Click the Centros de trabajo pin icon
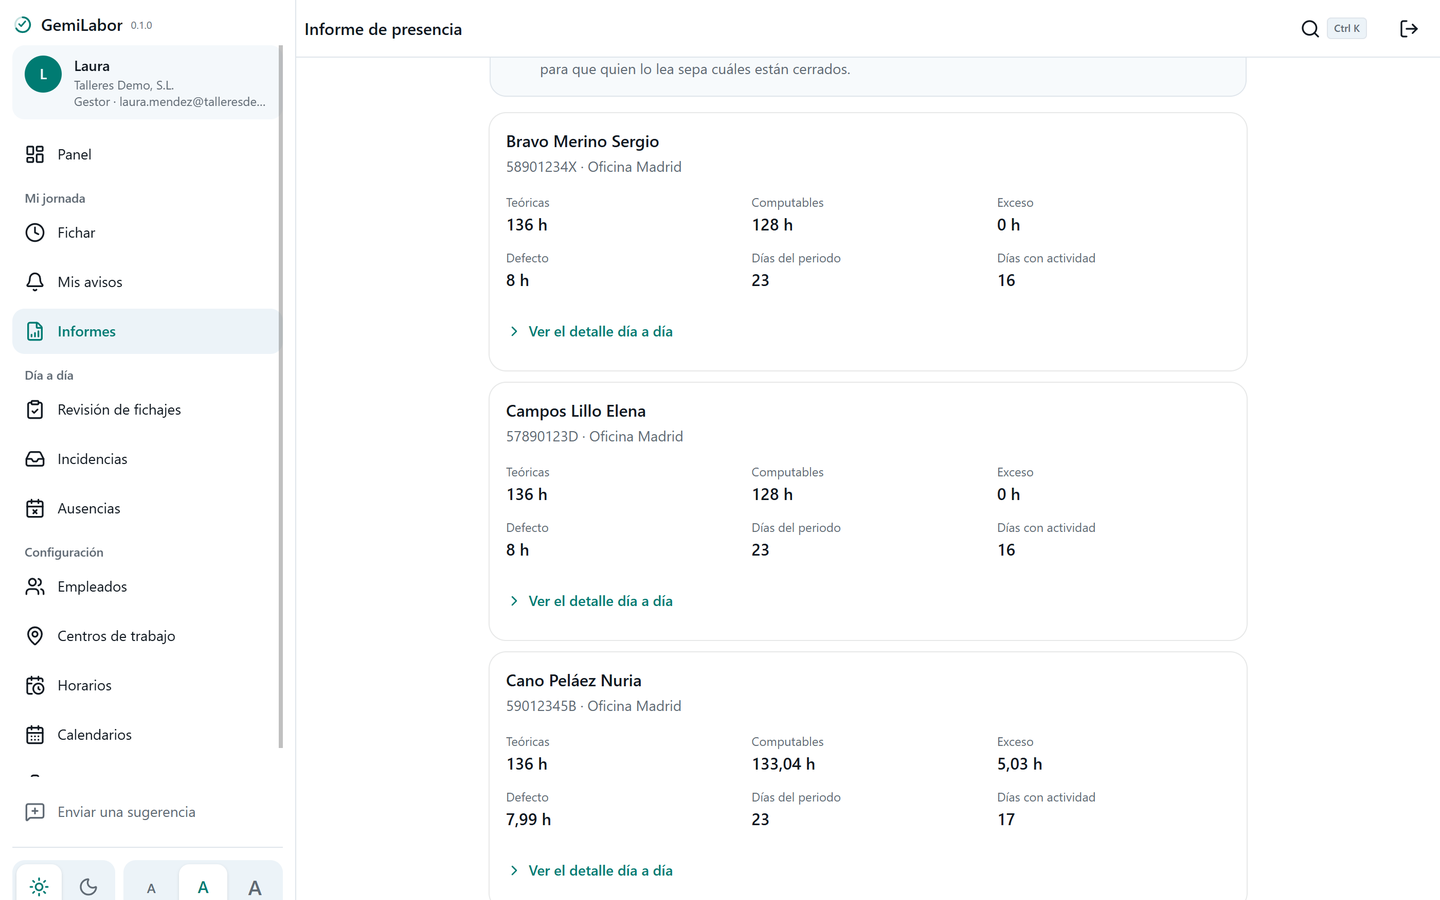This screenshot has width=1440, height=900. (35, 636)
